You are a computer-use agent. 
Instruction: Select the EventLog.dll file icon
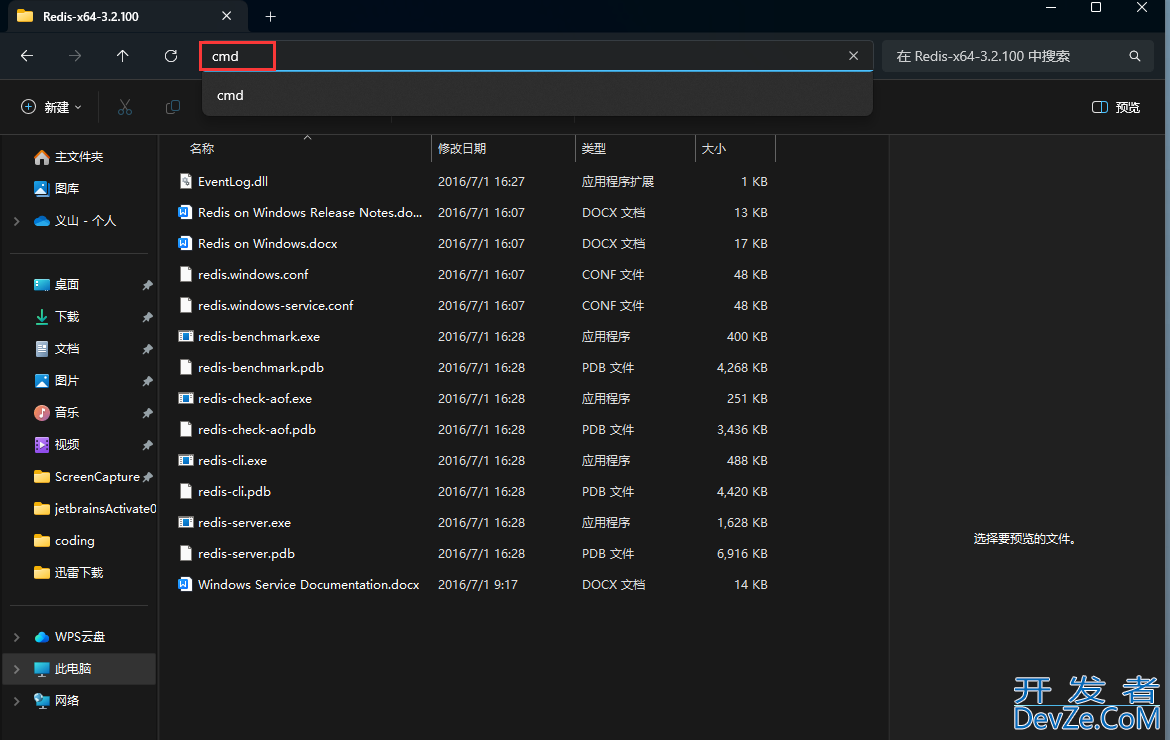click(x=186, y=181)
